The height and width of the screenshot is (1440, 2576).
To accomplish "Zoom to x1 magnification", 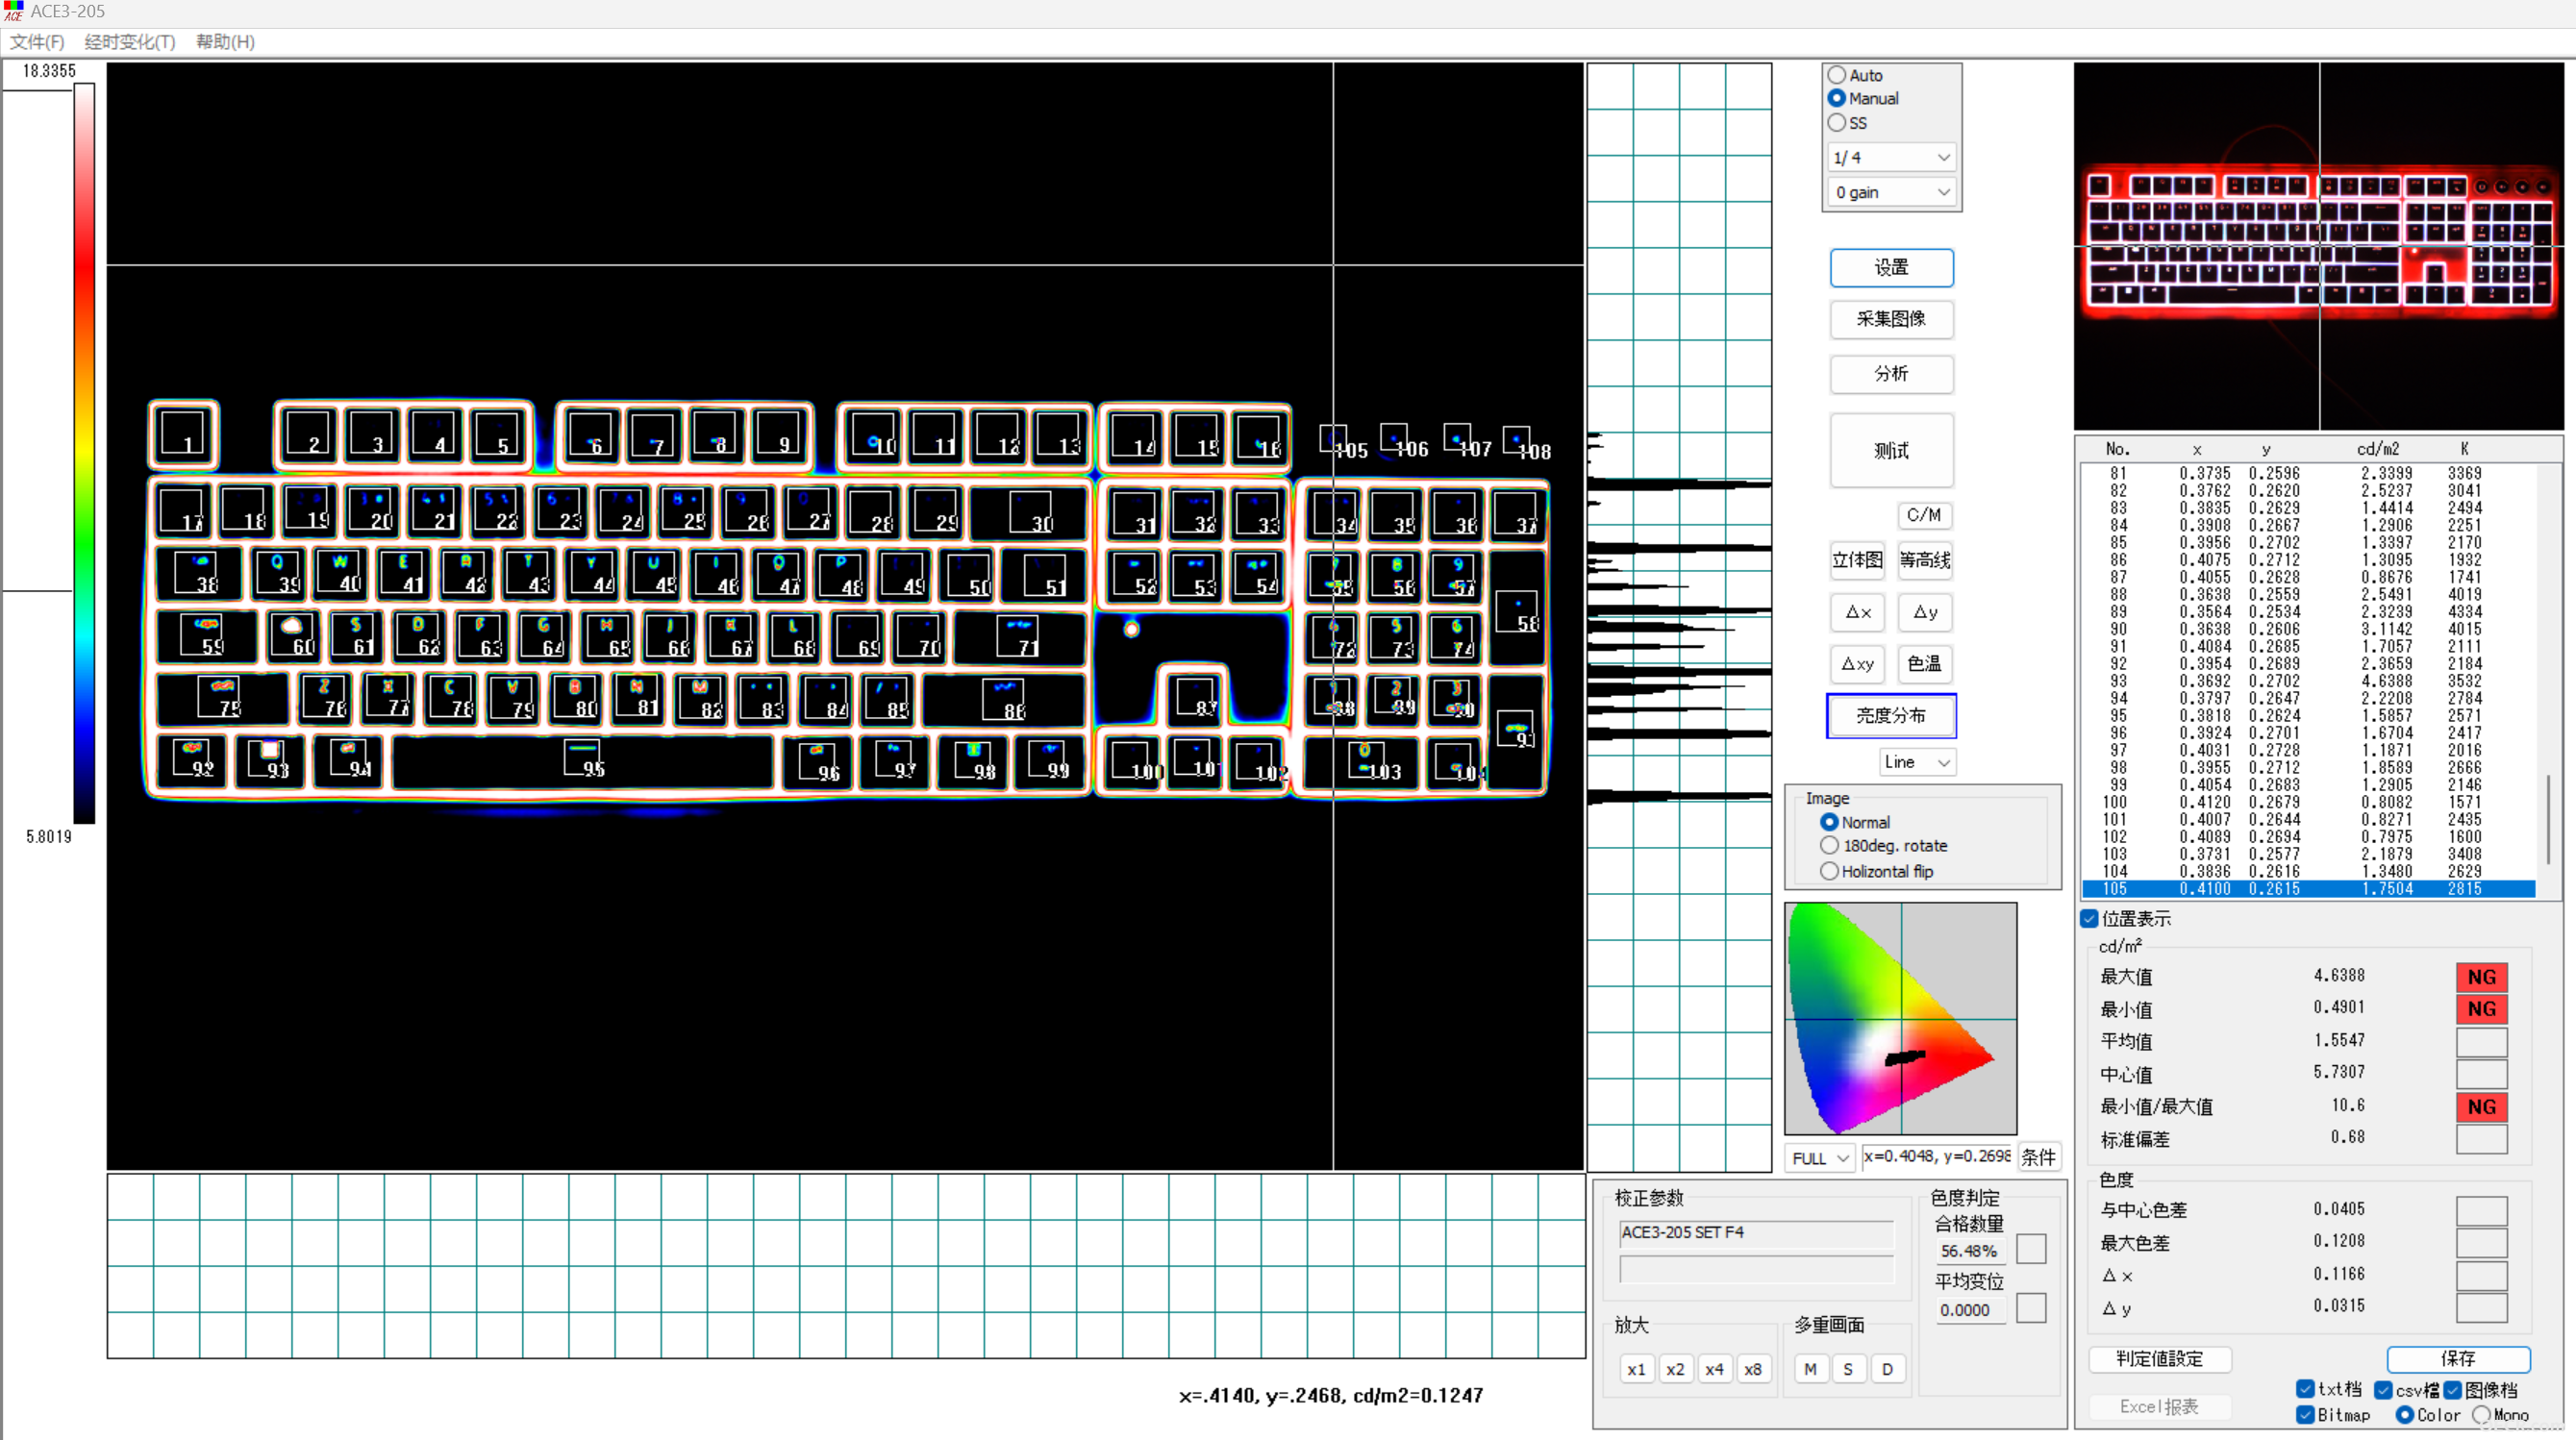I will point(1636,1370).
